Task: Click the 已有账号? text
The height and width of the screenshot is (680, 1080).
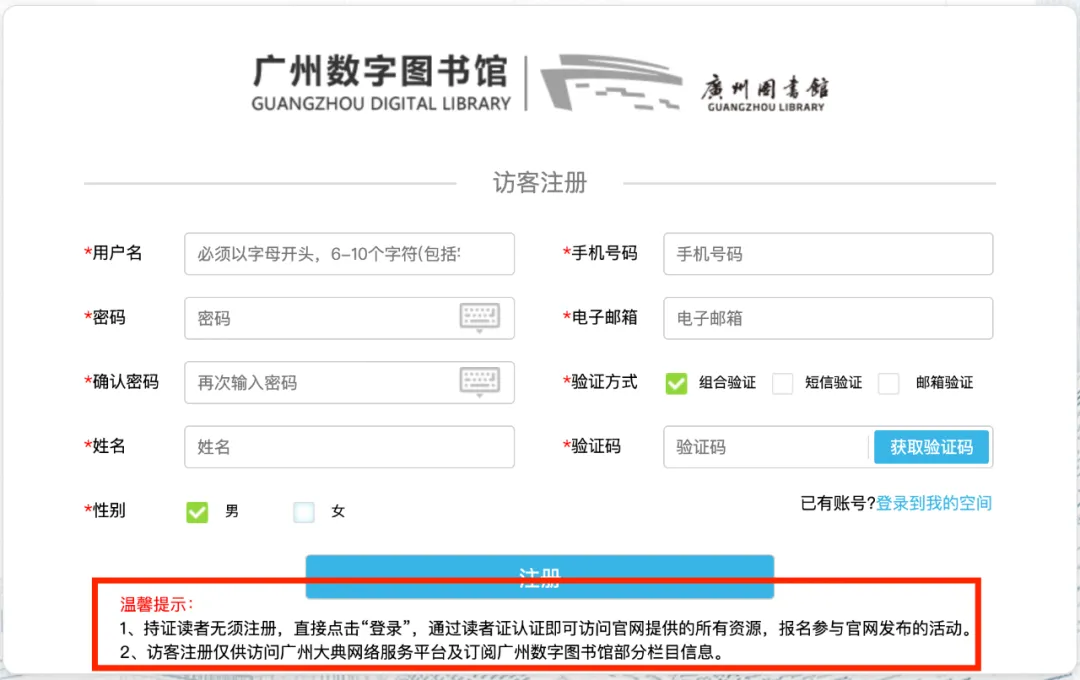Action: pyautogui.click(x=838, y=504)
